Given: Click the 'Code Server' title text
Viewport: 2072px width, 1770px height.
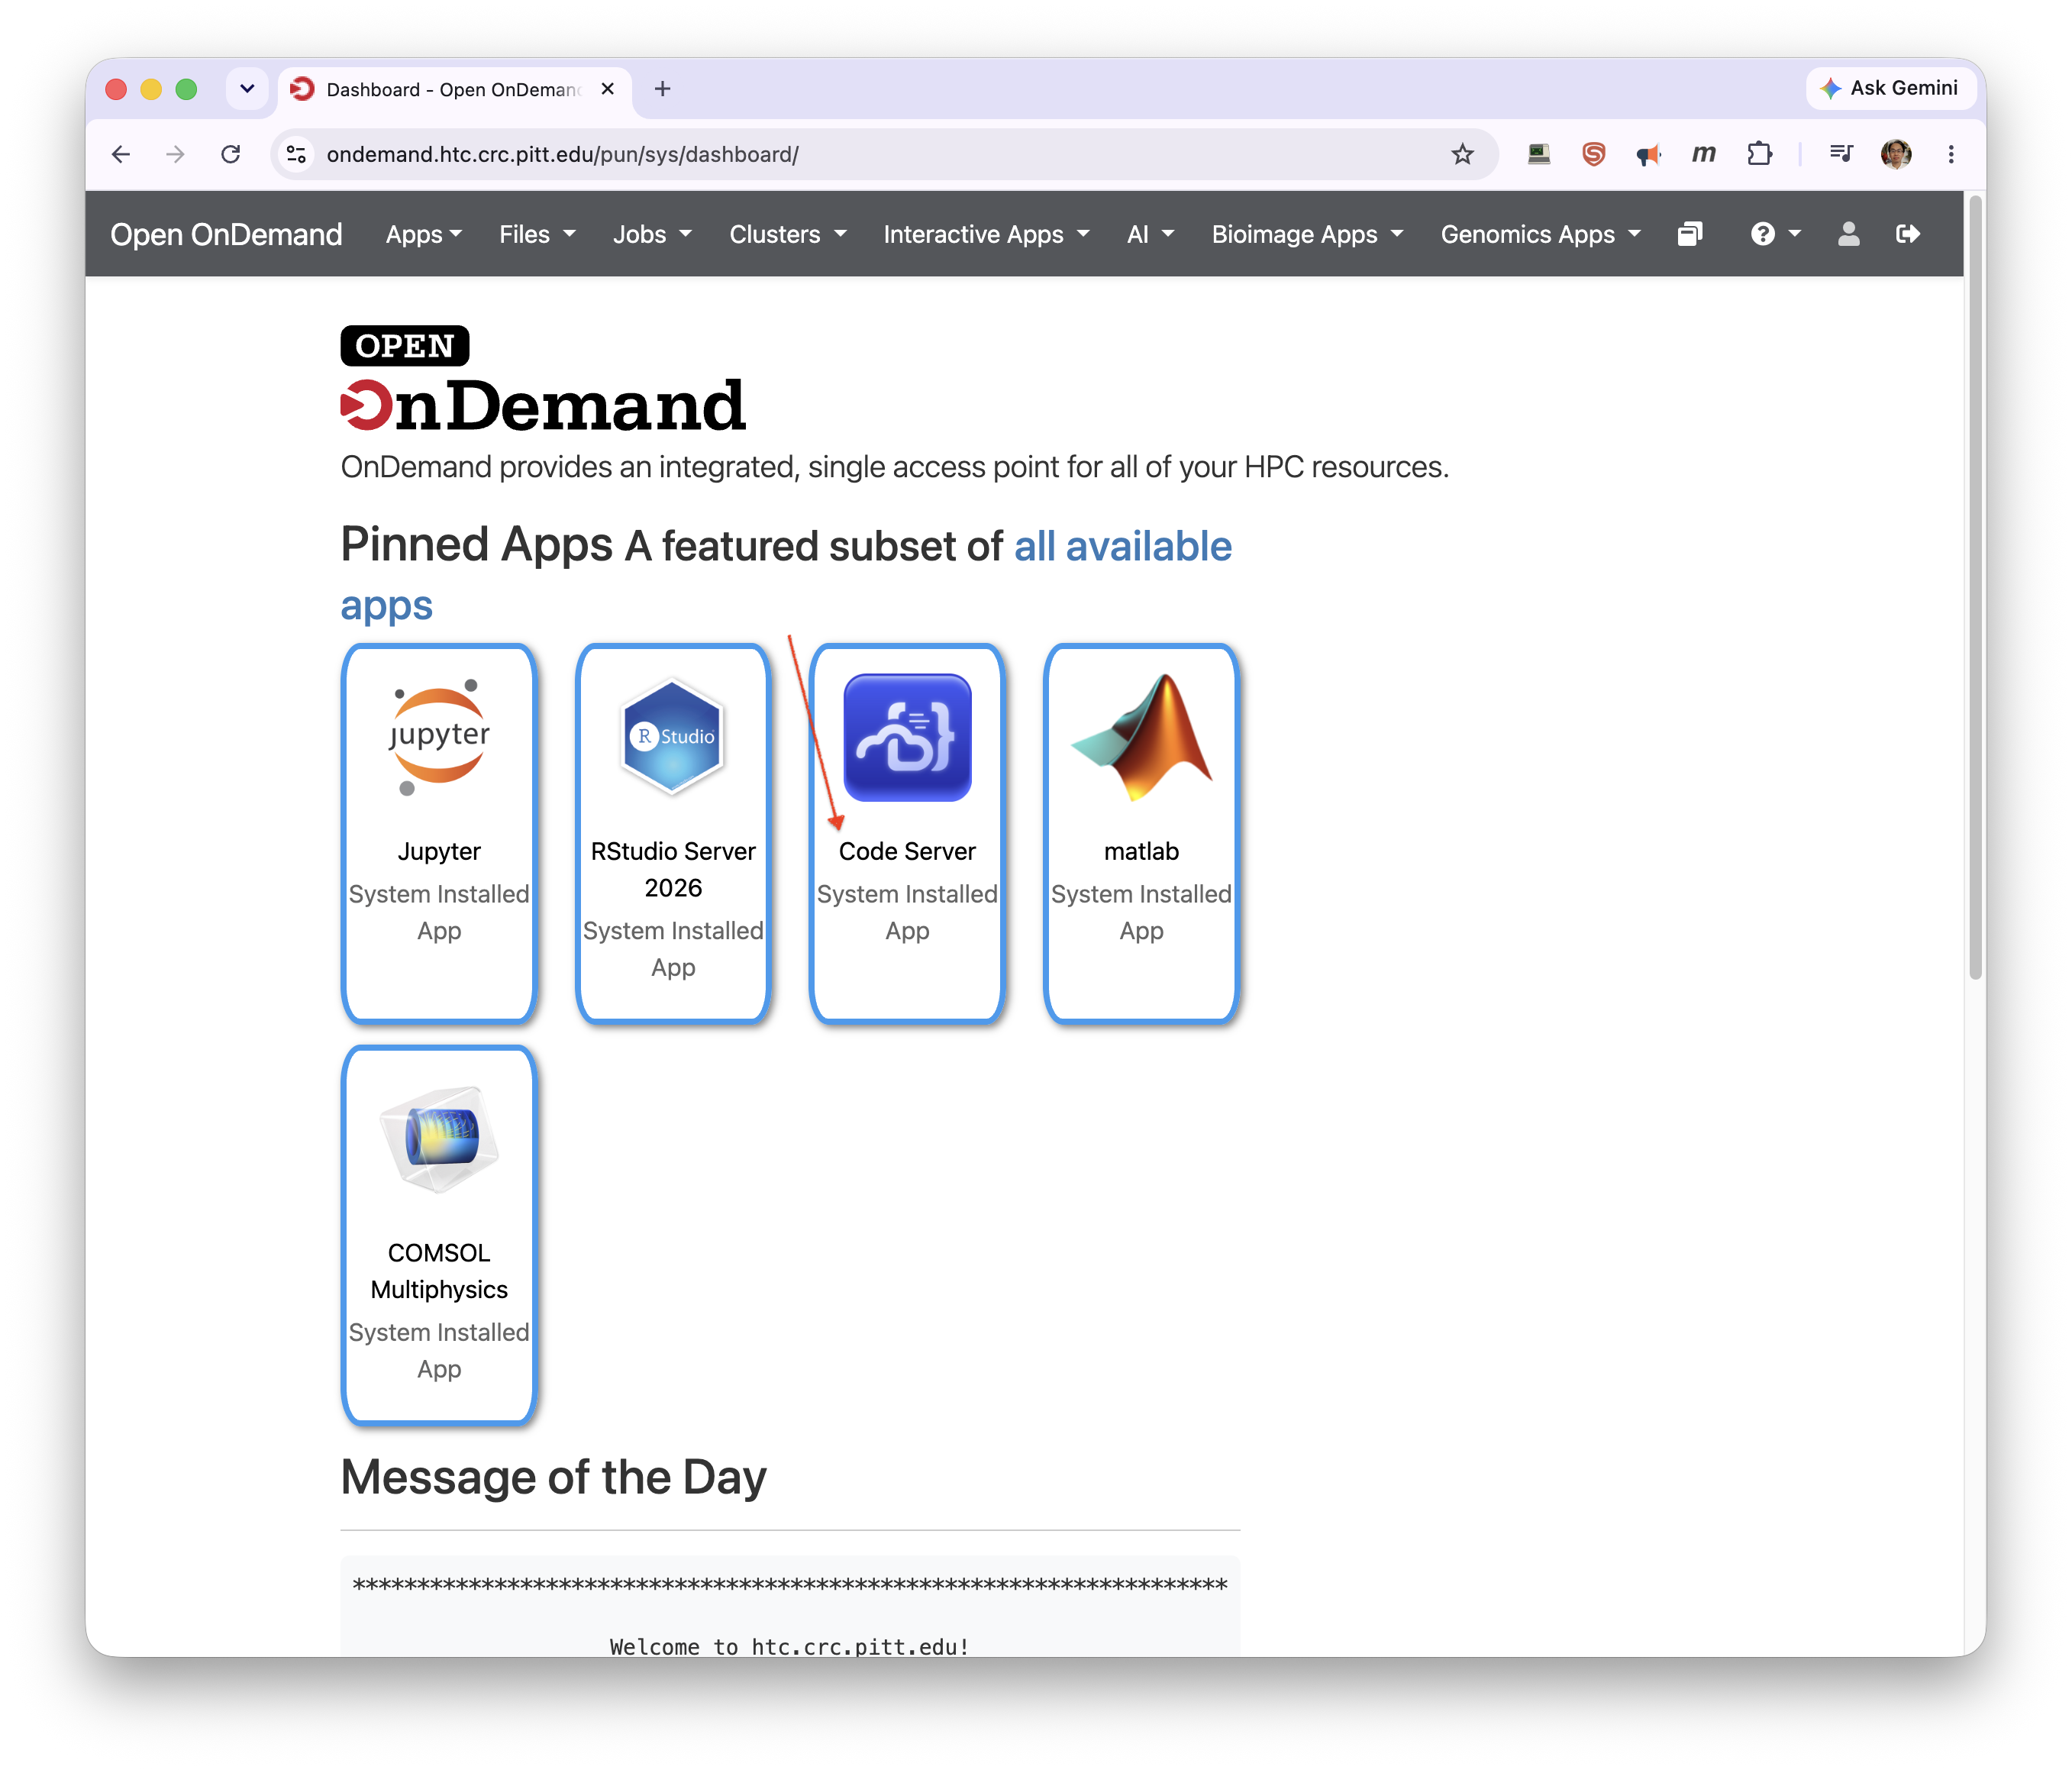Looking at the screenshot, I should [907, 851].
